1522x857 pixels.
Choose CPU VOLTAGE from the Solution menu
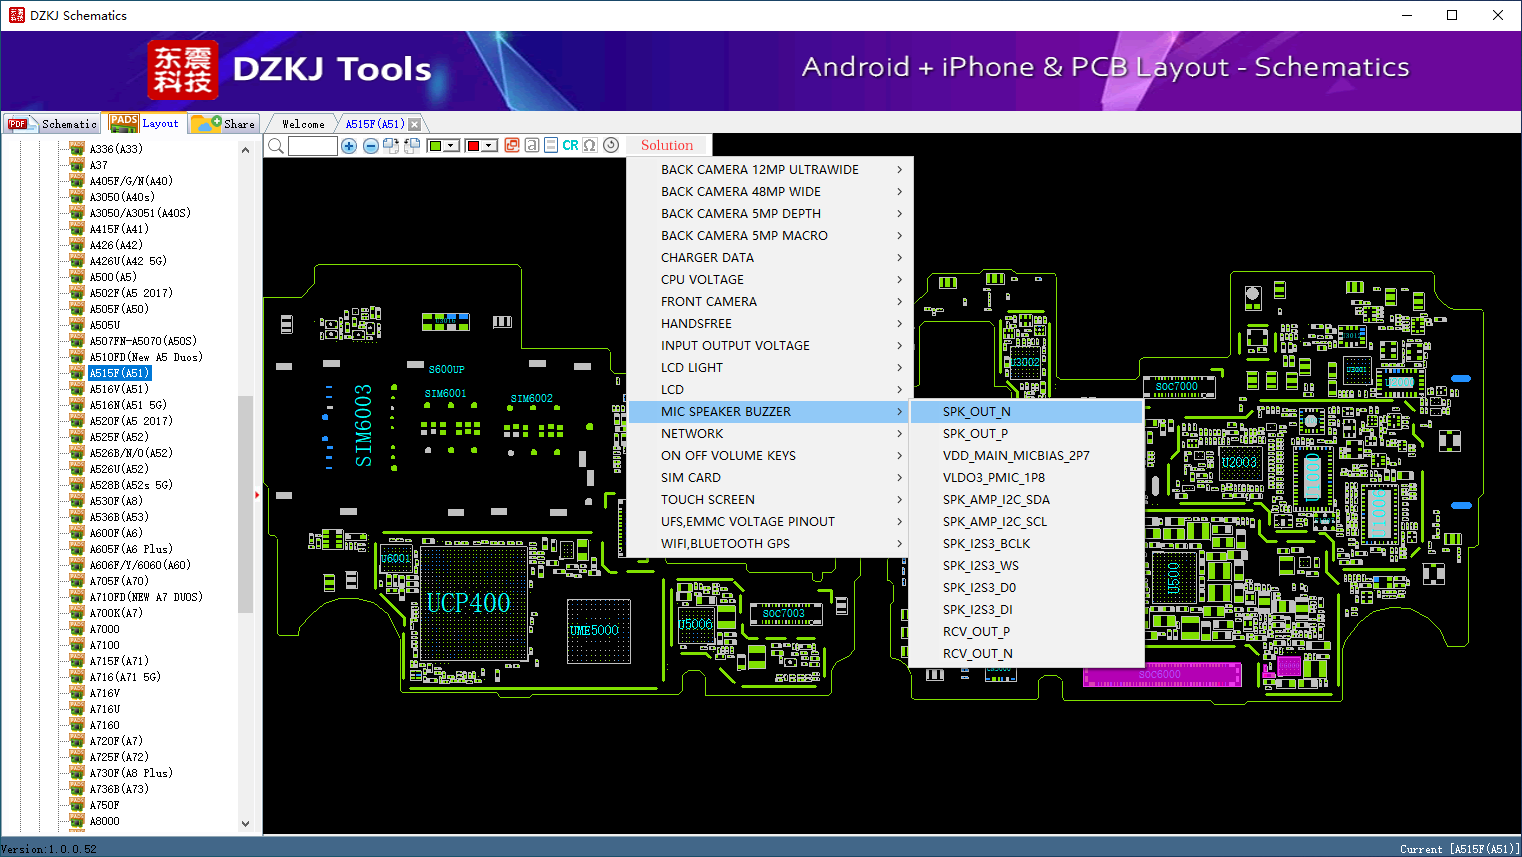click(767, 280)
